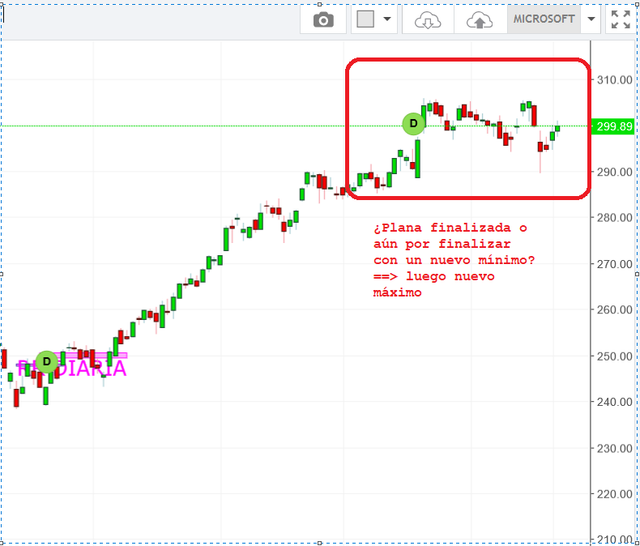Click the D dividend marker near 250
Image resolution: width=640 pixels, height=546 pixels.
click(47, 362)
